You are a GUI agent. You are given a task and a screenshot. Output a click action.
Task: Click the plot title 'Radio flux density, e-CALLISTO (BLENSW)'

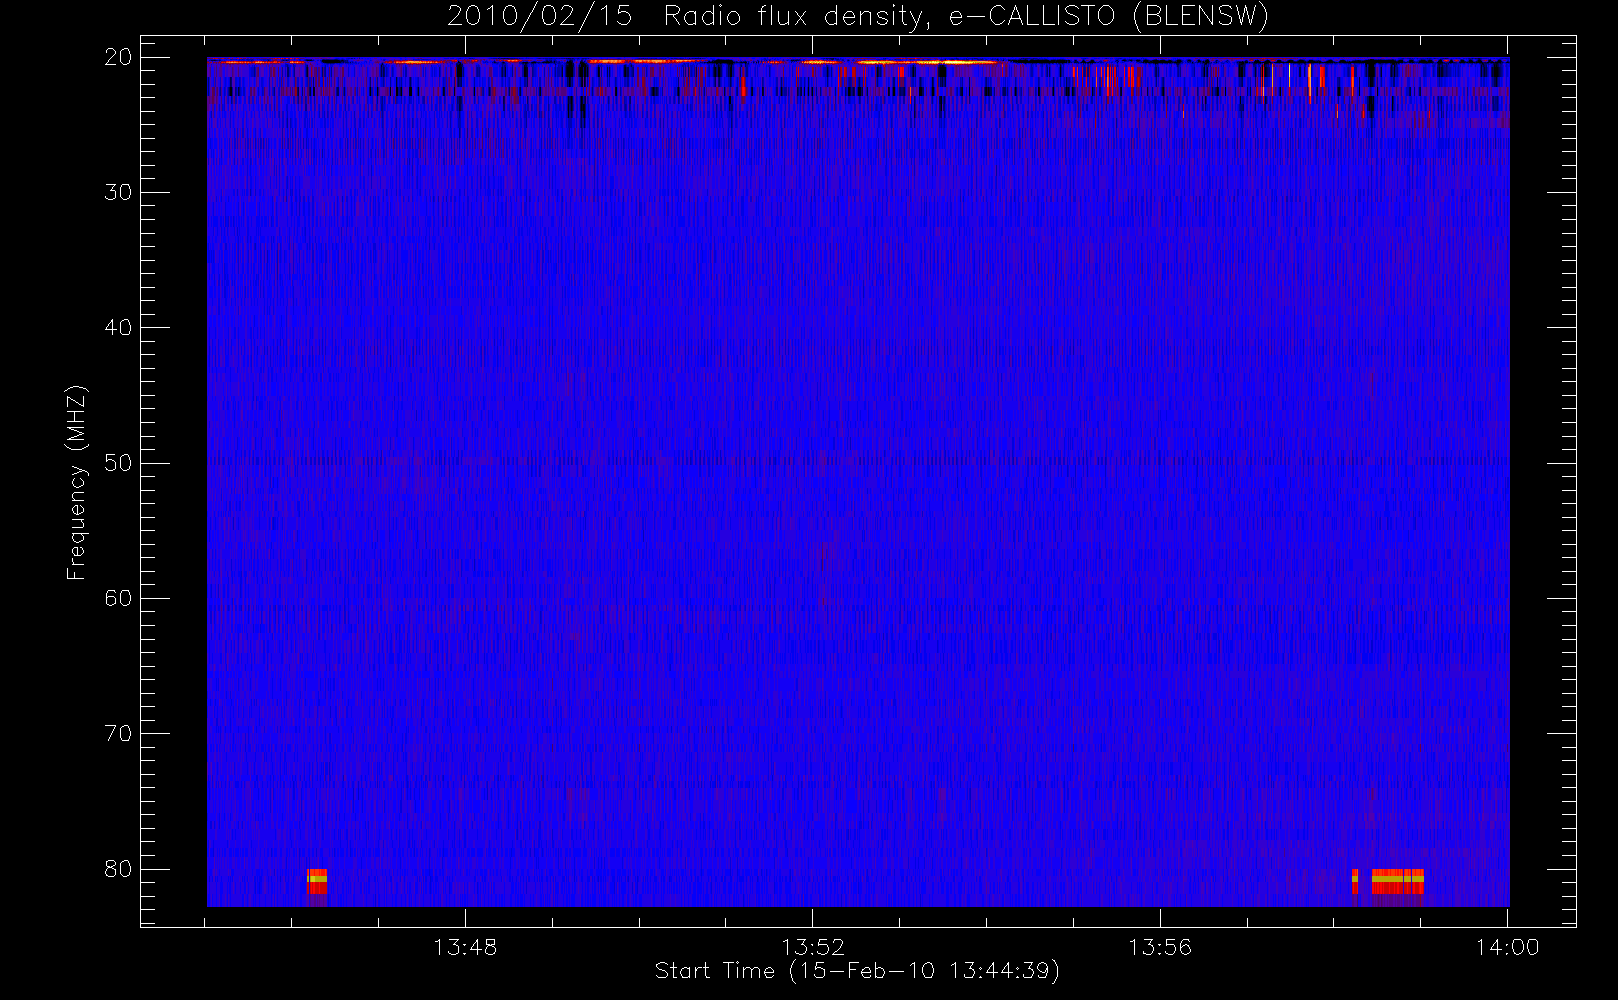click(x=966, y=17)
